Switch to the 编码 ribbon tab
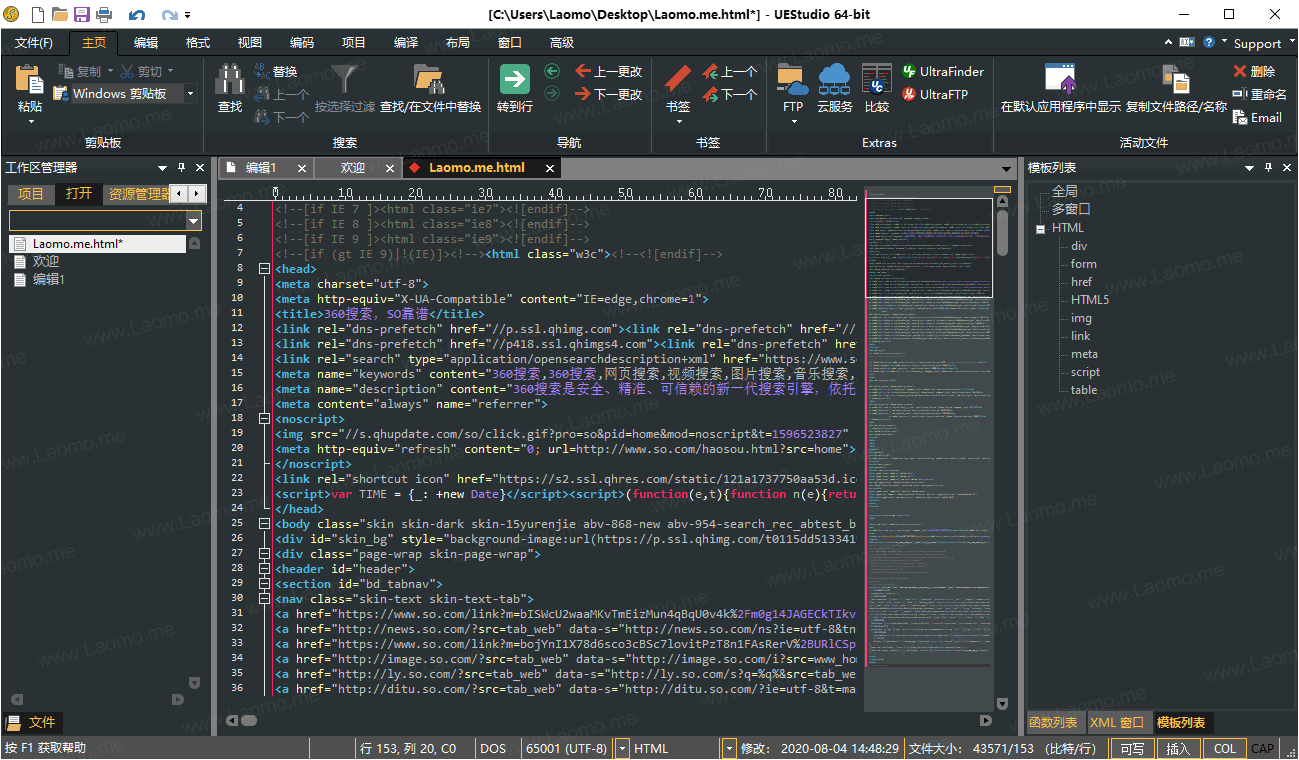This screenshot has width=1299, height=760. pos(302,42)
